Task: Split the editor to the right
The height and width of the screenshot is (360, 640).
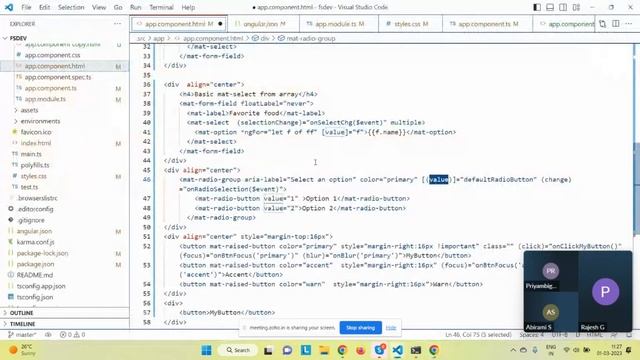Action: (616, 24)
